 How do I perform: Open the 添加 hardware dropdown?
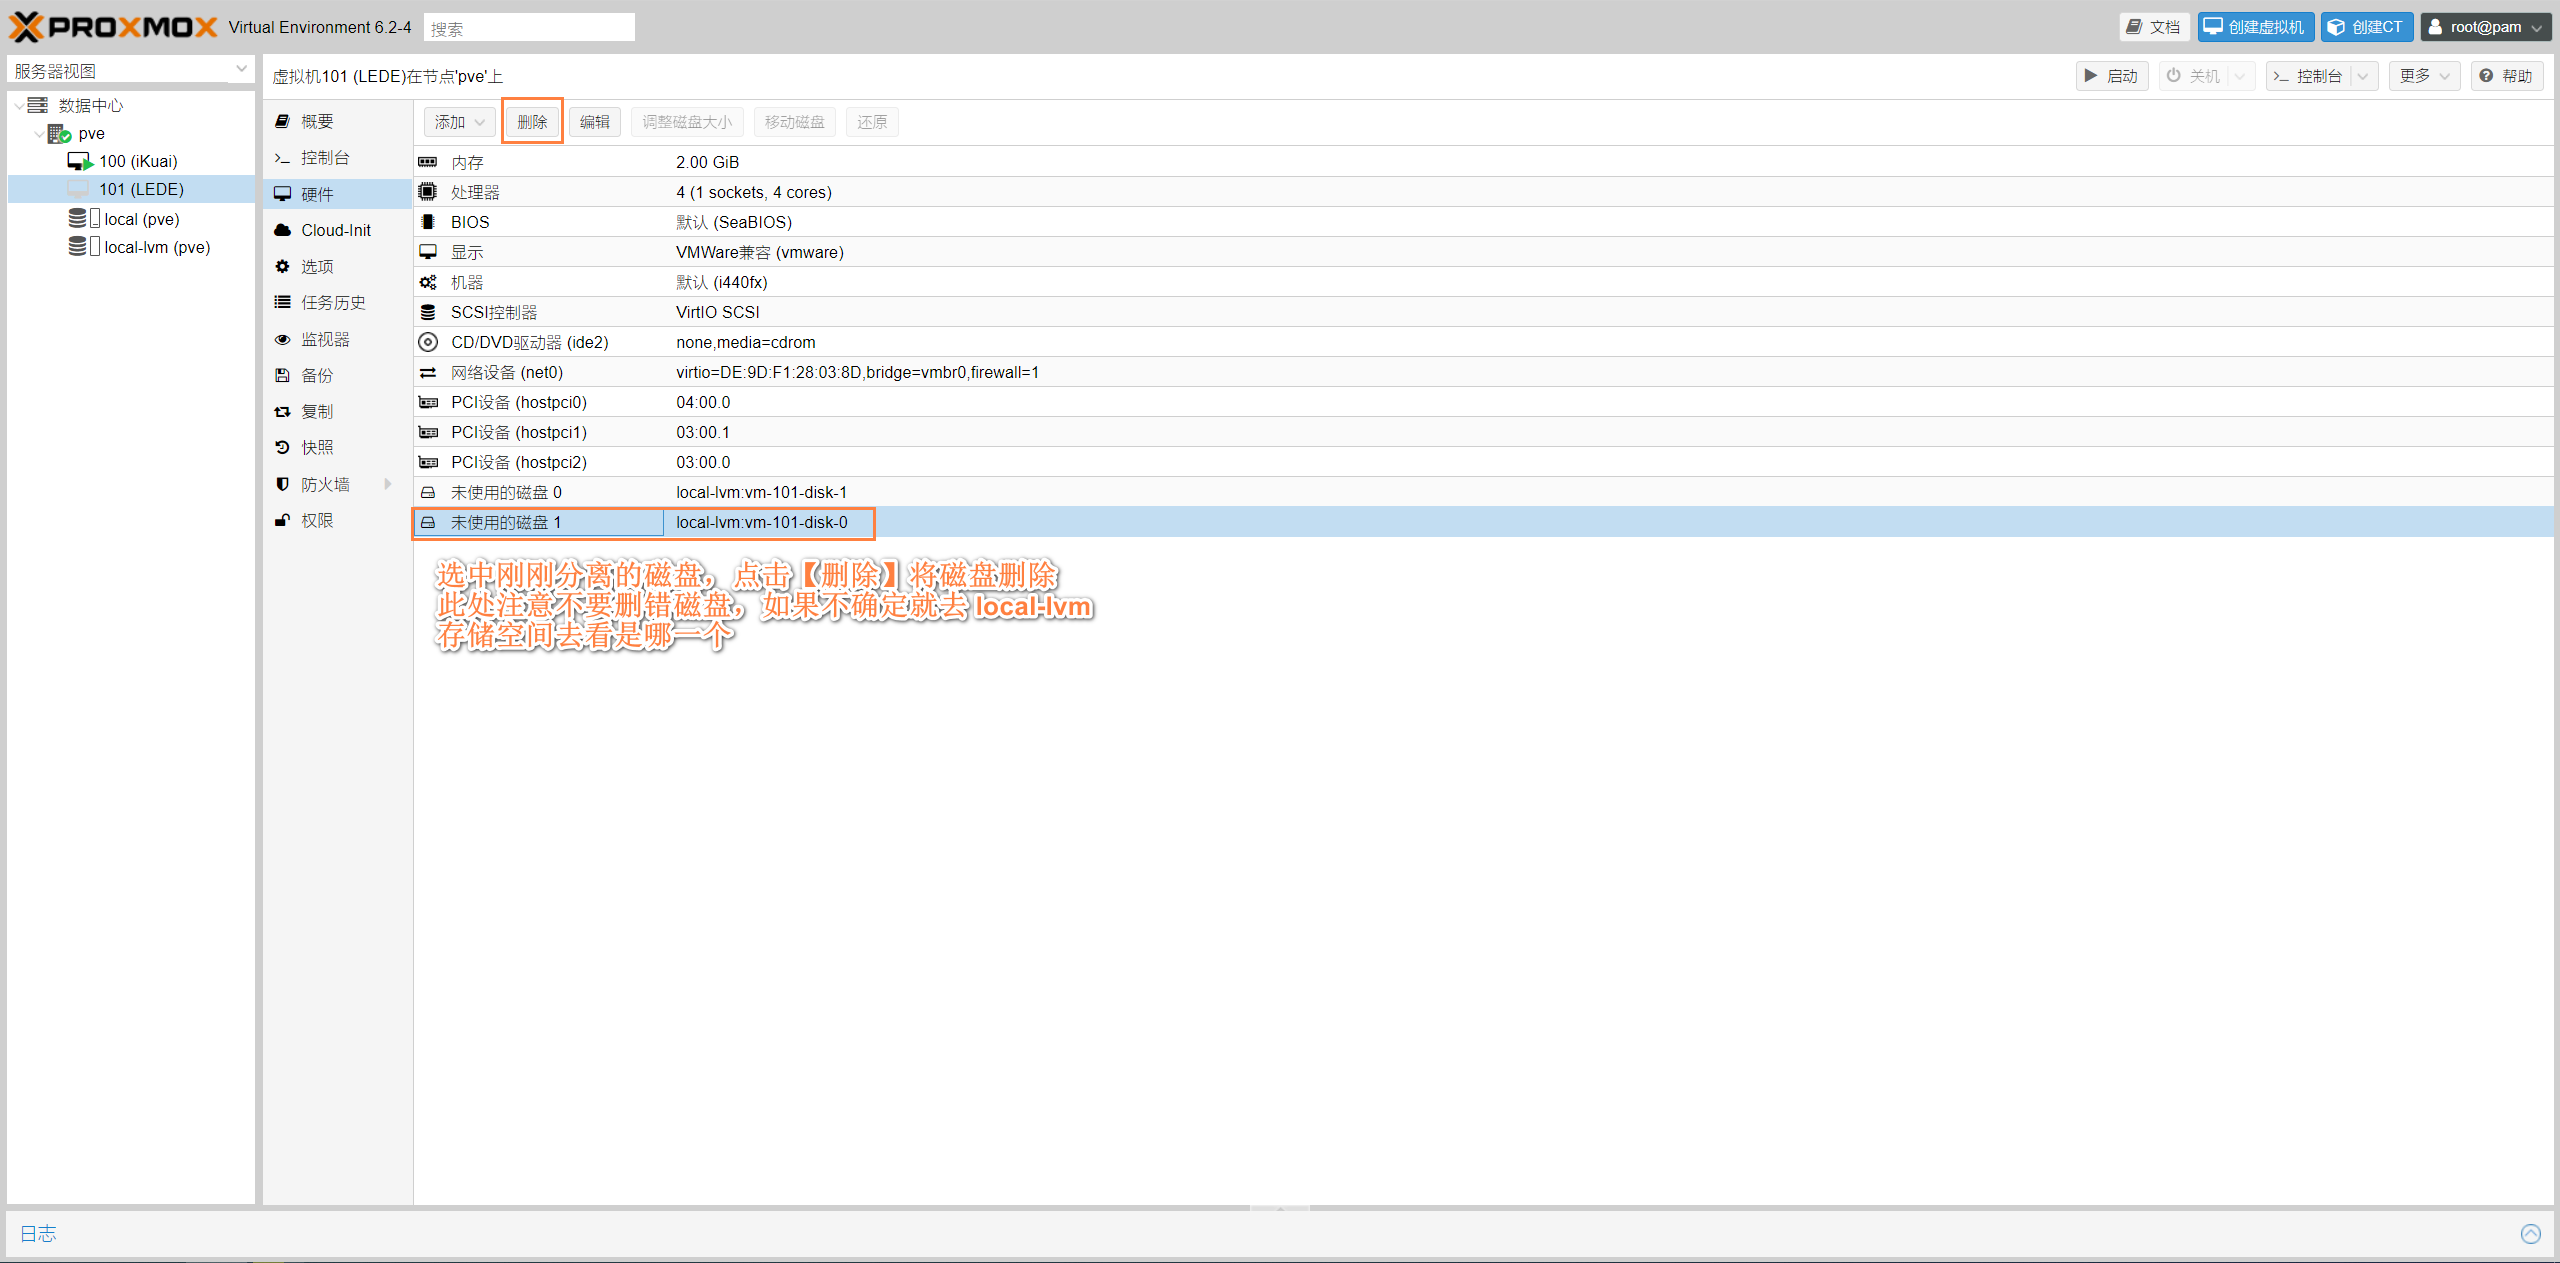(459, 122)
